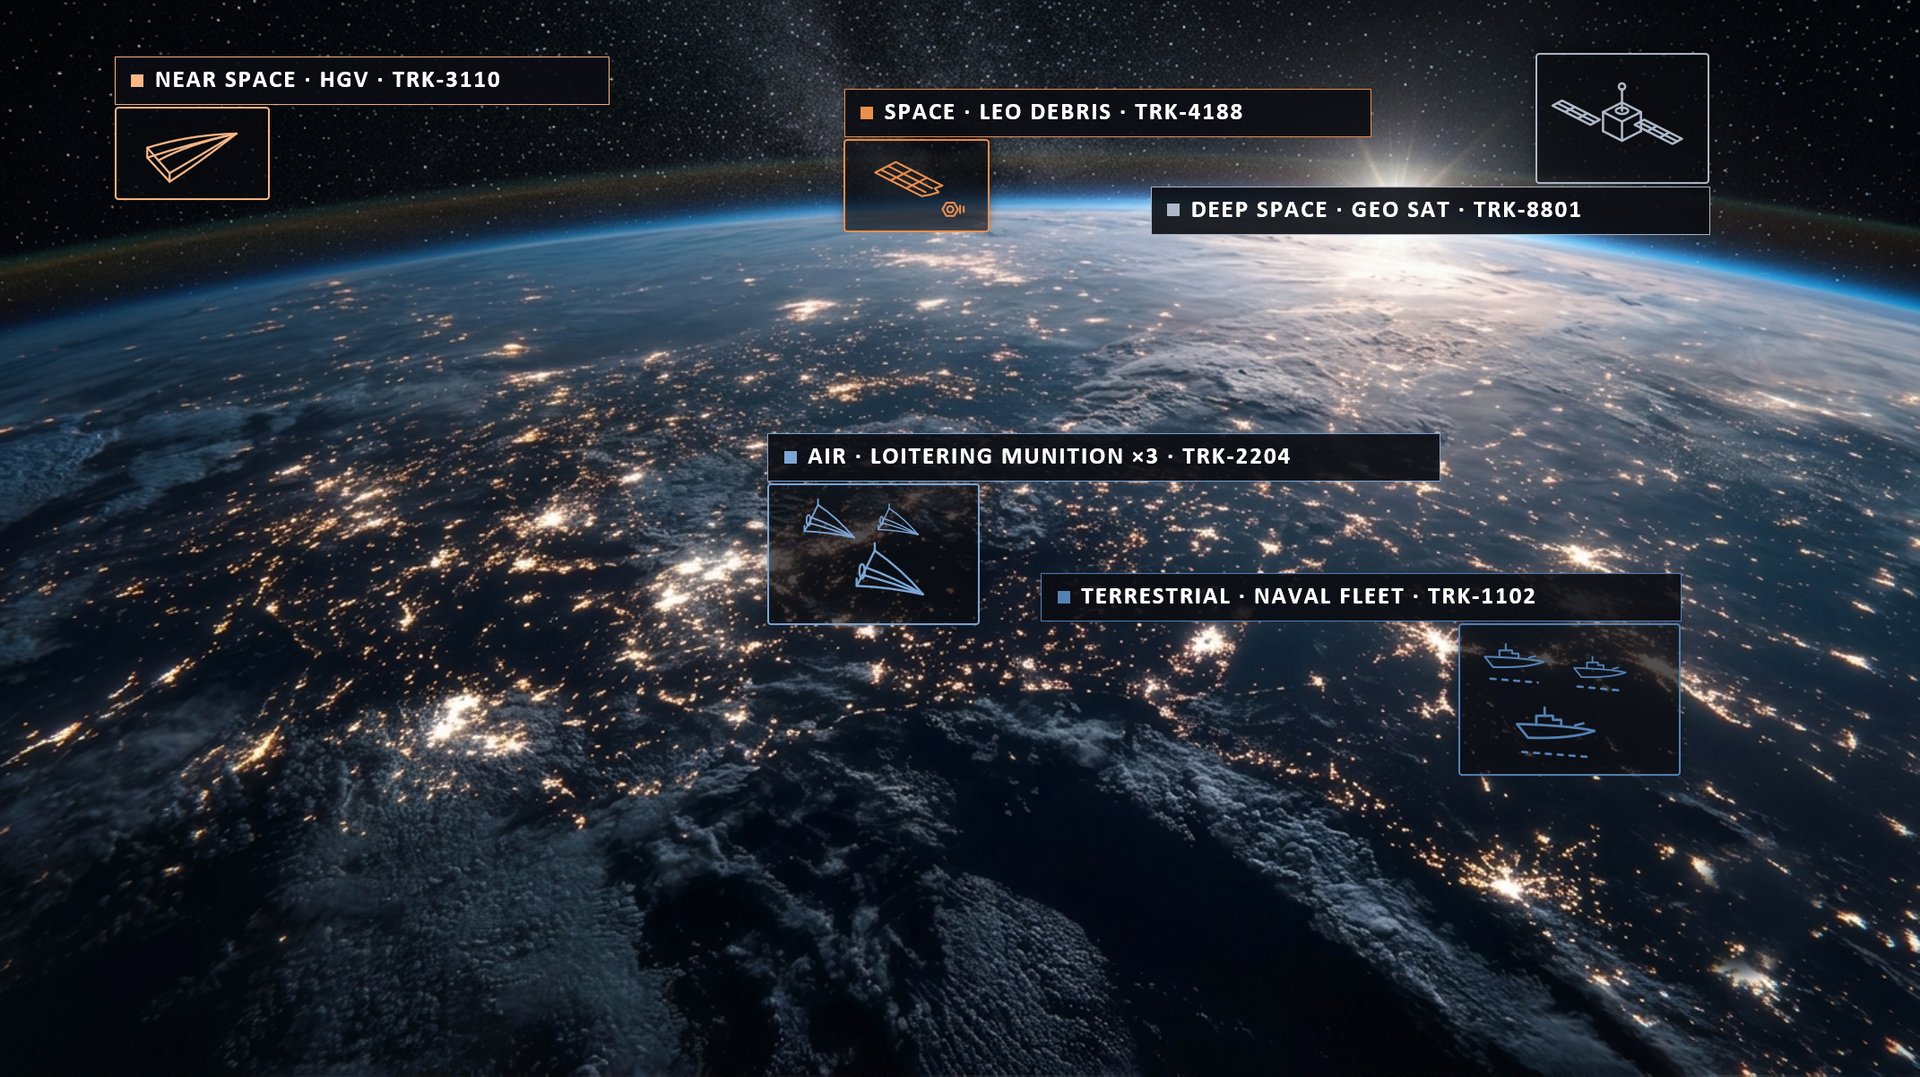
Task: Click the top-left ship in naval fleet box
Action: (1513, 663)
